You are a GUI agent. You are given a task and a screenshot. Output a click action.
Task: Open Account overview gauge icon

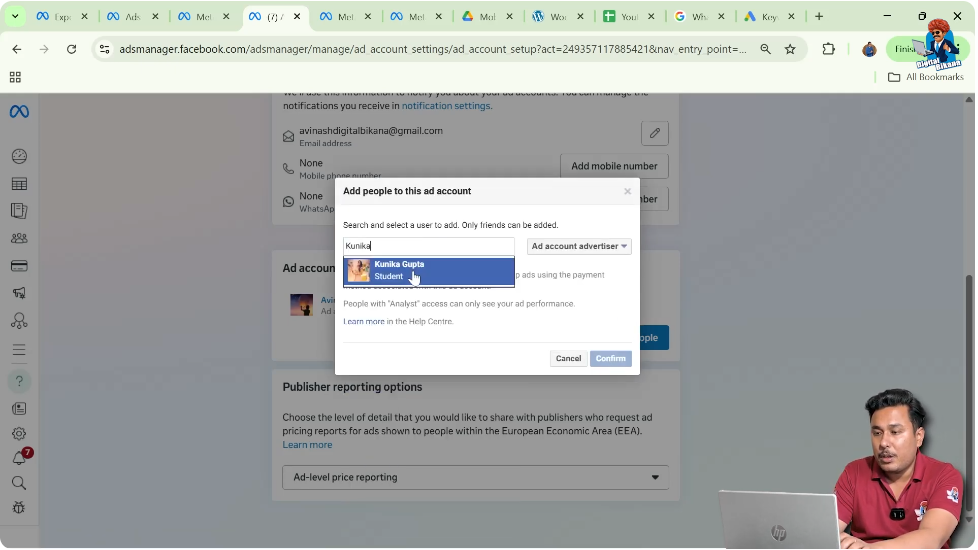click(19, 156)
